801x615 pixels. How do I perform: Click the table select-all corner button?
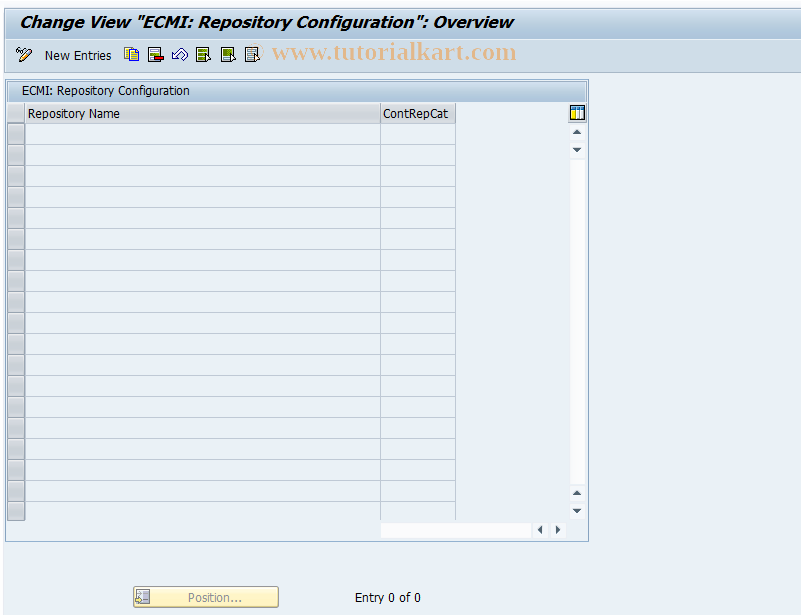point(16,113)
